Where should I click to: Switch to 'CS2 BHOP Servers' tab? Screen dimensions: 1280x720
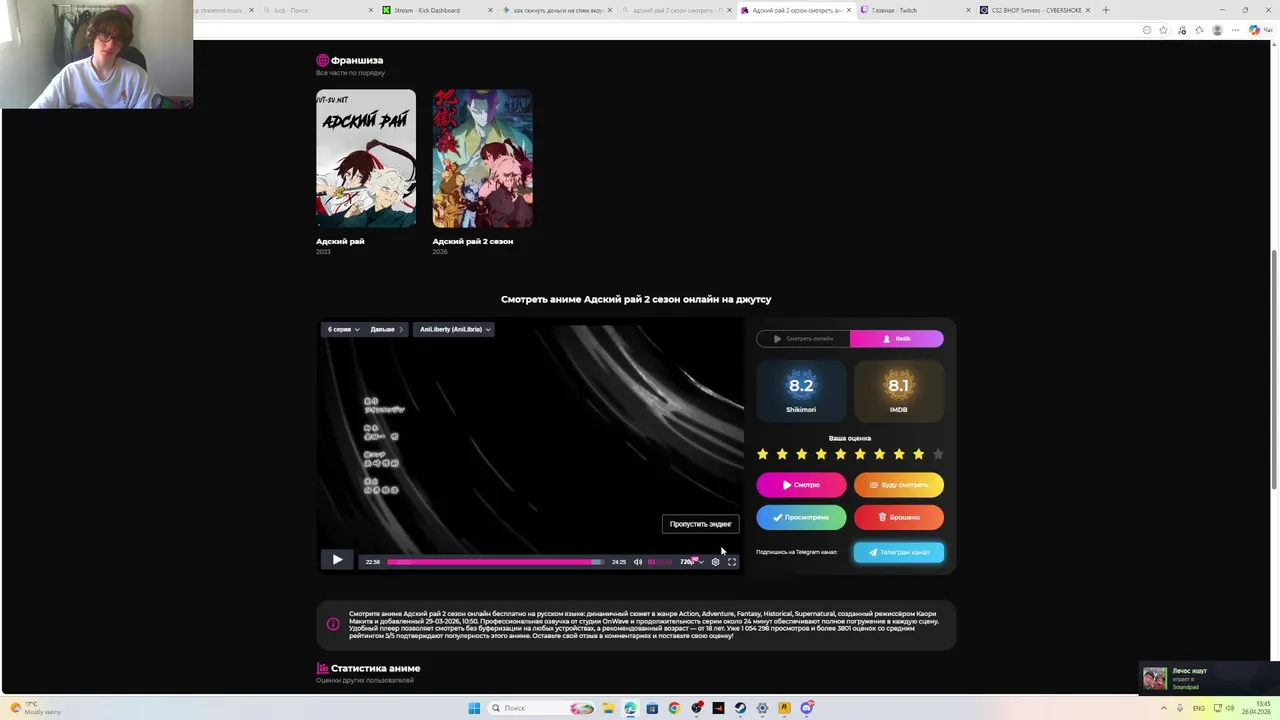pos(1036,10)
